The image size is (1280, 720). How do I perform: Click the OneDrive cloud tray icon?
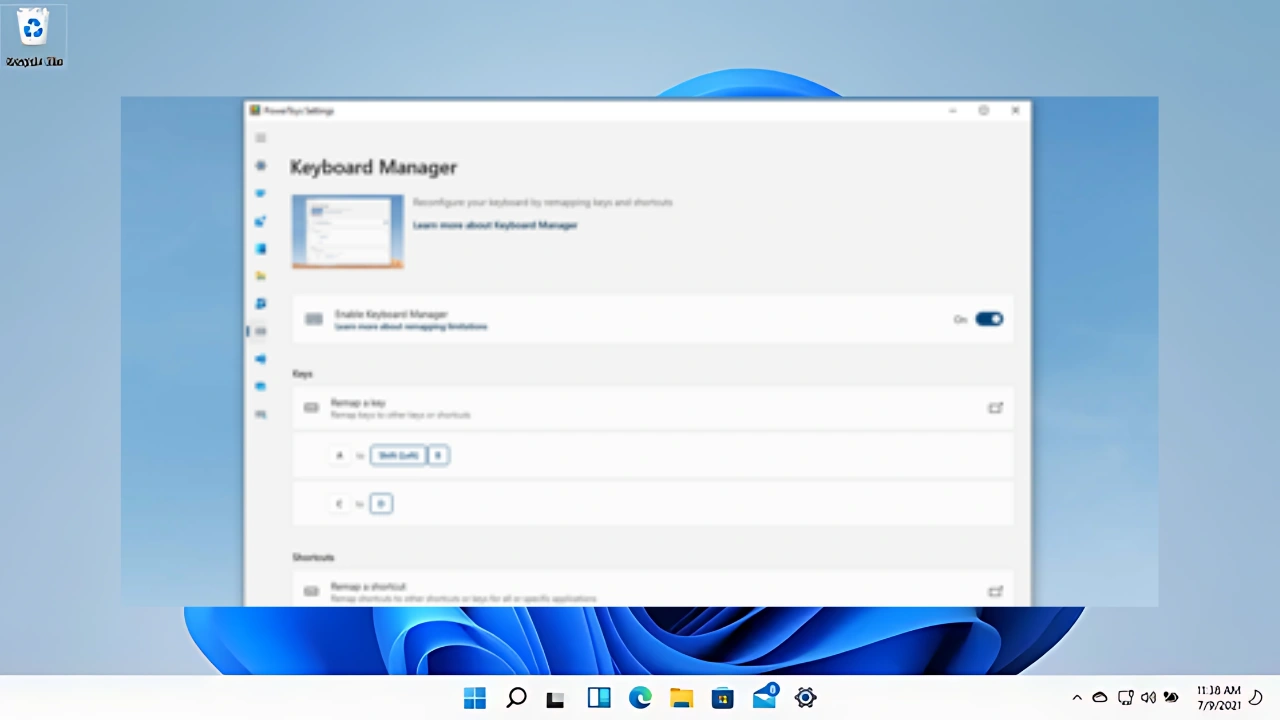[1100, 698]
